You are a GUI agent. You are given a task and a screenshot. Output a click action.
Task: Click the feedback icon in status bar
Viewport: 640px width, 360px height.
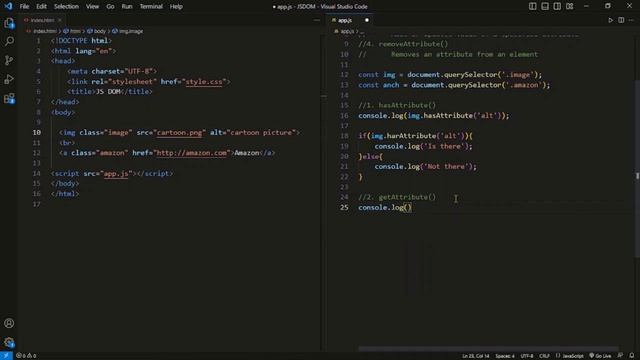click(x=620, y=356)
